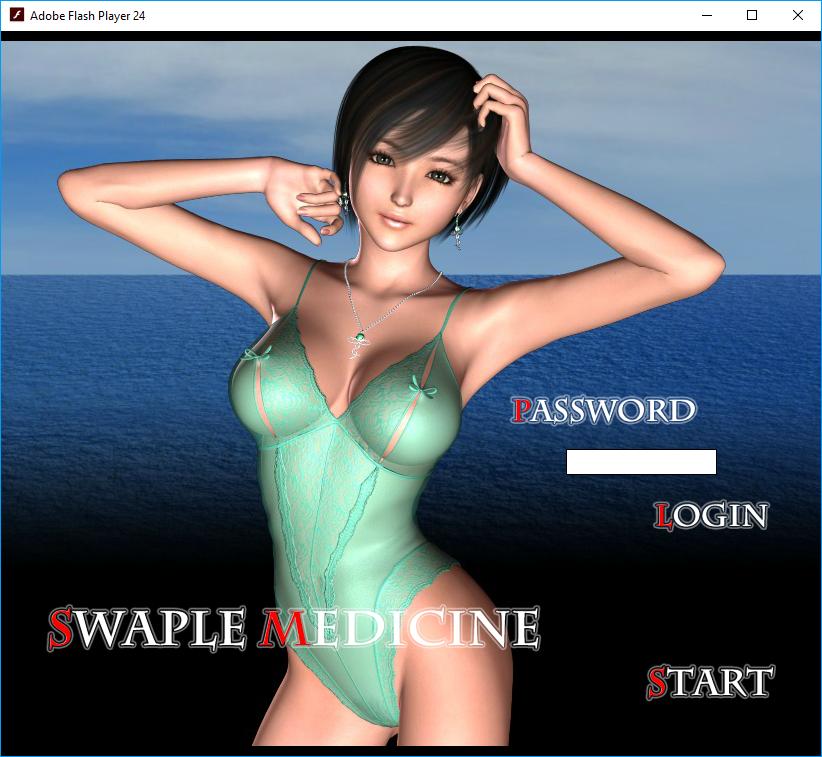Click inside the password input field

(641, 462)
